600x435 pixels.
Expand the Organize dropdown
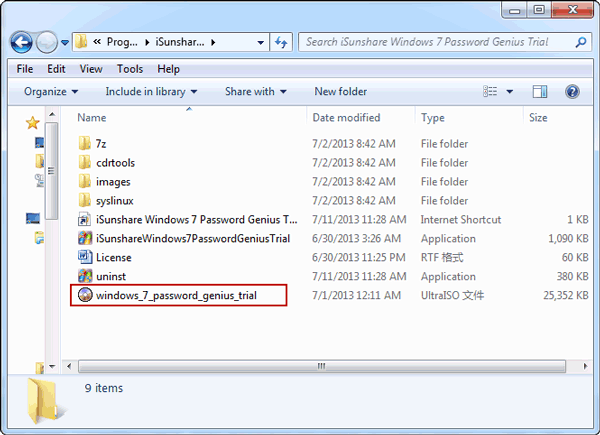pyautogui.click(x=51, y=92)
